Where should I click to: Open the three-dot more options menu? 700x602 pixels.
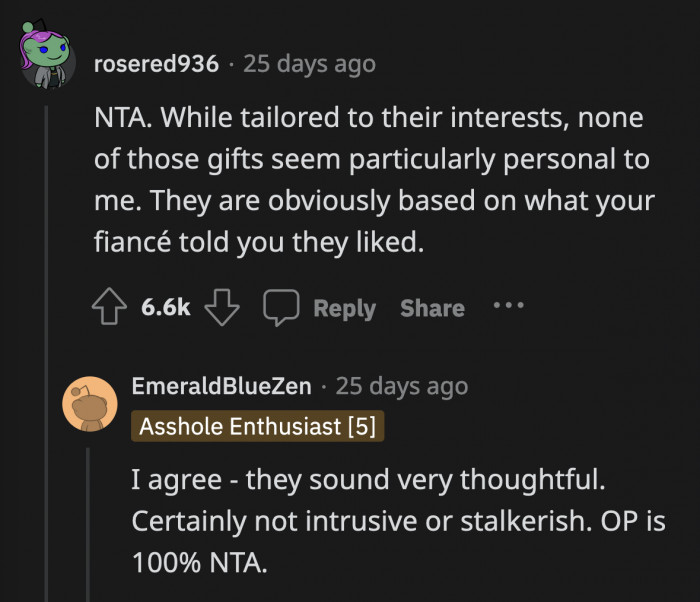click(508, 307)
